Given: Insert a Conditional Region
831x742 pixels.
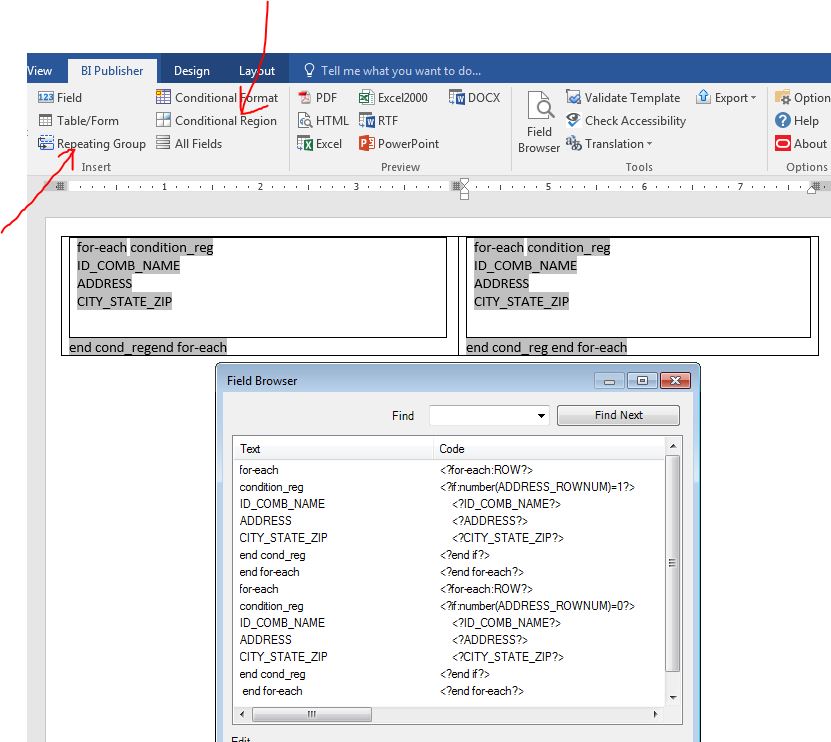Looking at the screenshot, I should tap(216, 121).
